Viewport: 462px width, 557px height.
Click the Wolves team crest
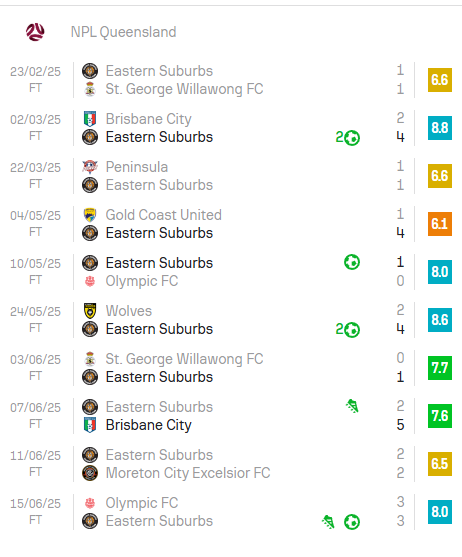[90, 311]
